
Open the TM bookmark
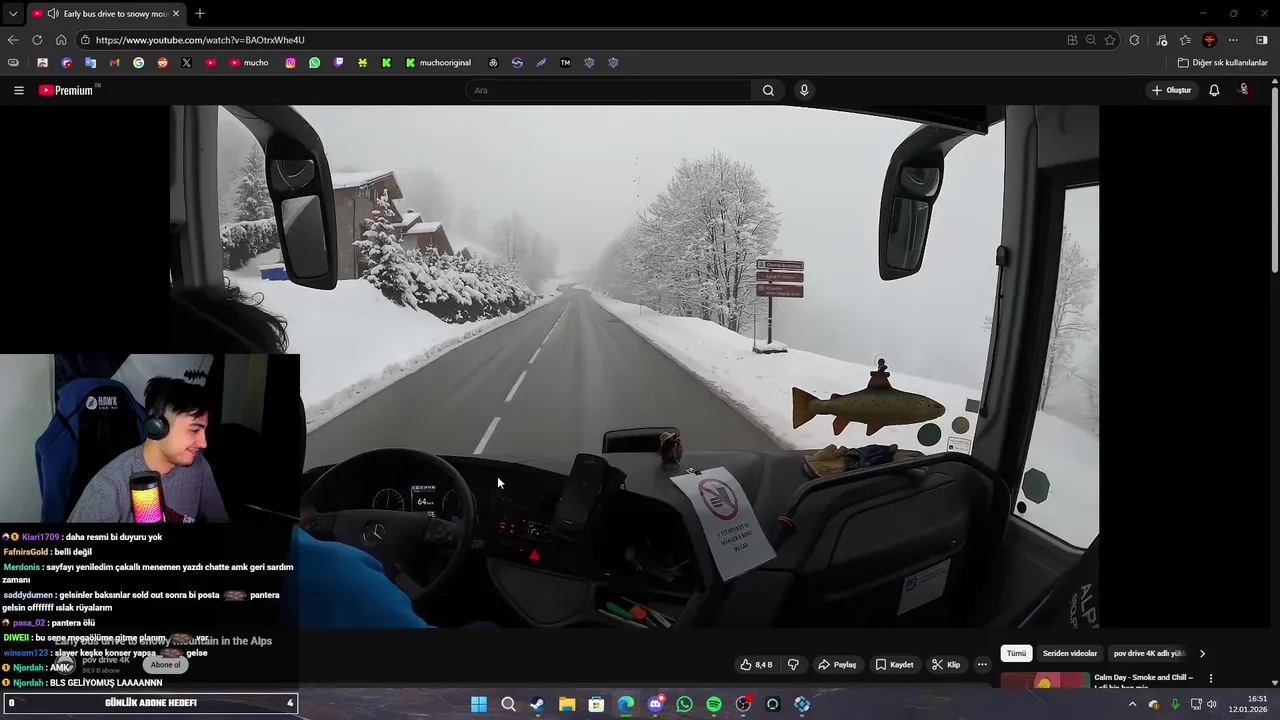point(565,62)
